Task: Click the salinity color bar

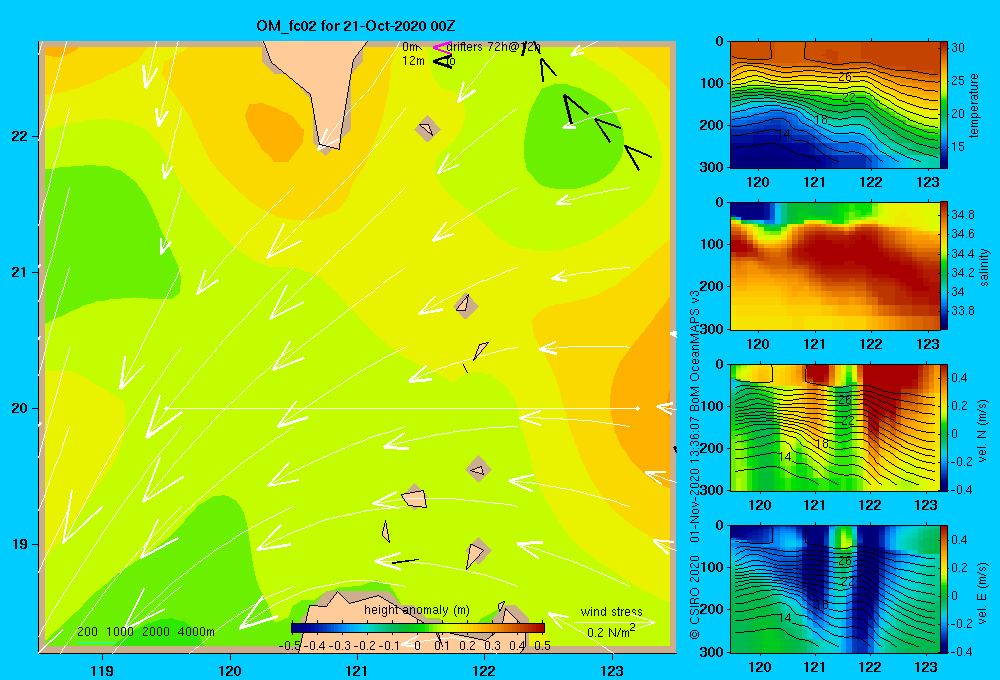Action: (944, 266)
